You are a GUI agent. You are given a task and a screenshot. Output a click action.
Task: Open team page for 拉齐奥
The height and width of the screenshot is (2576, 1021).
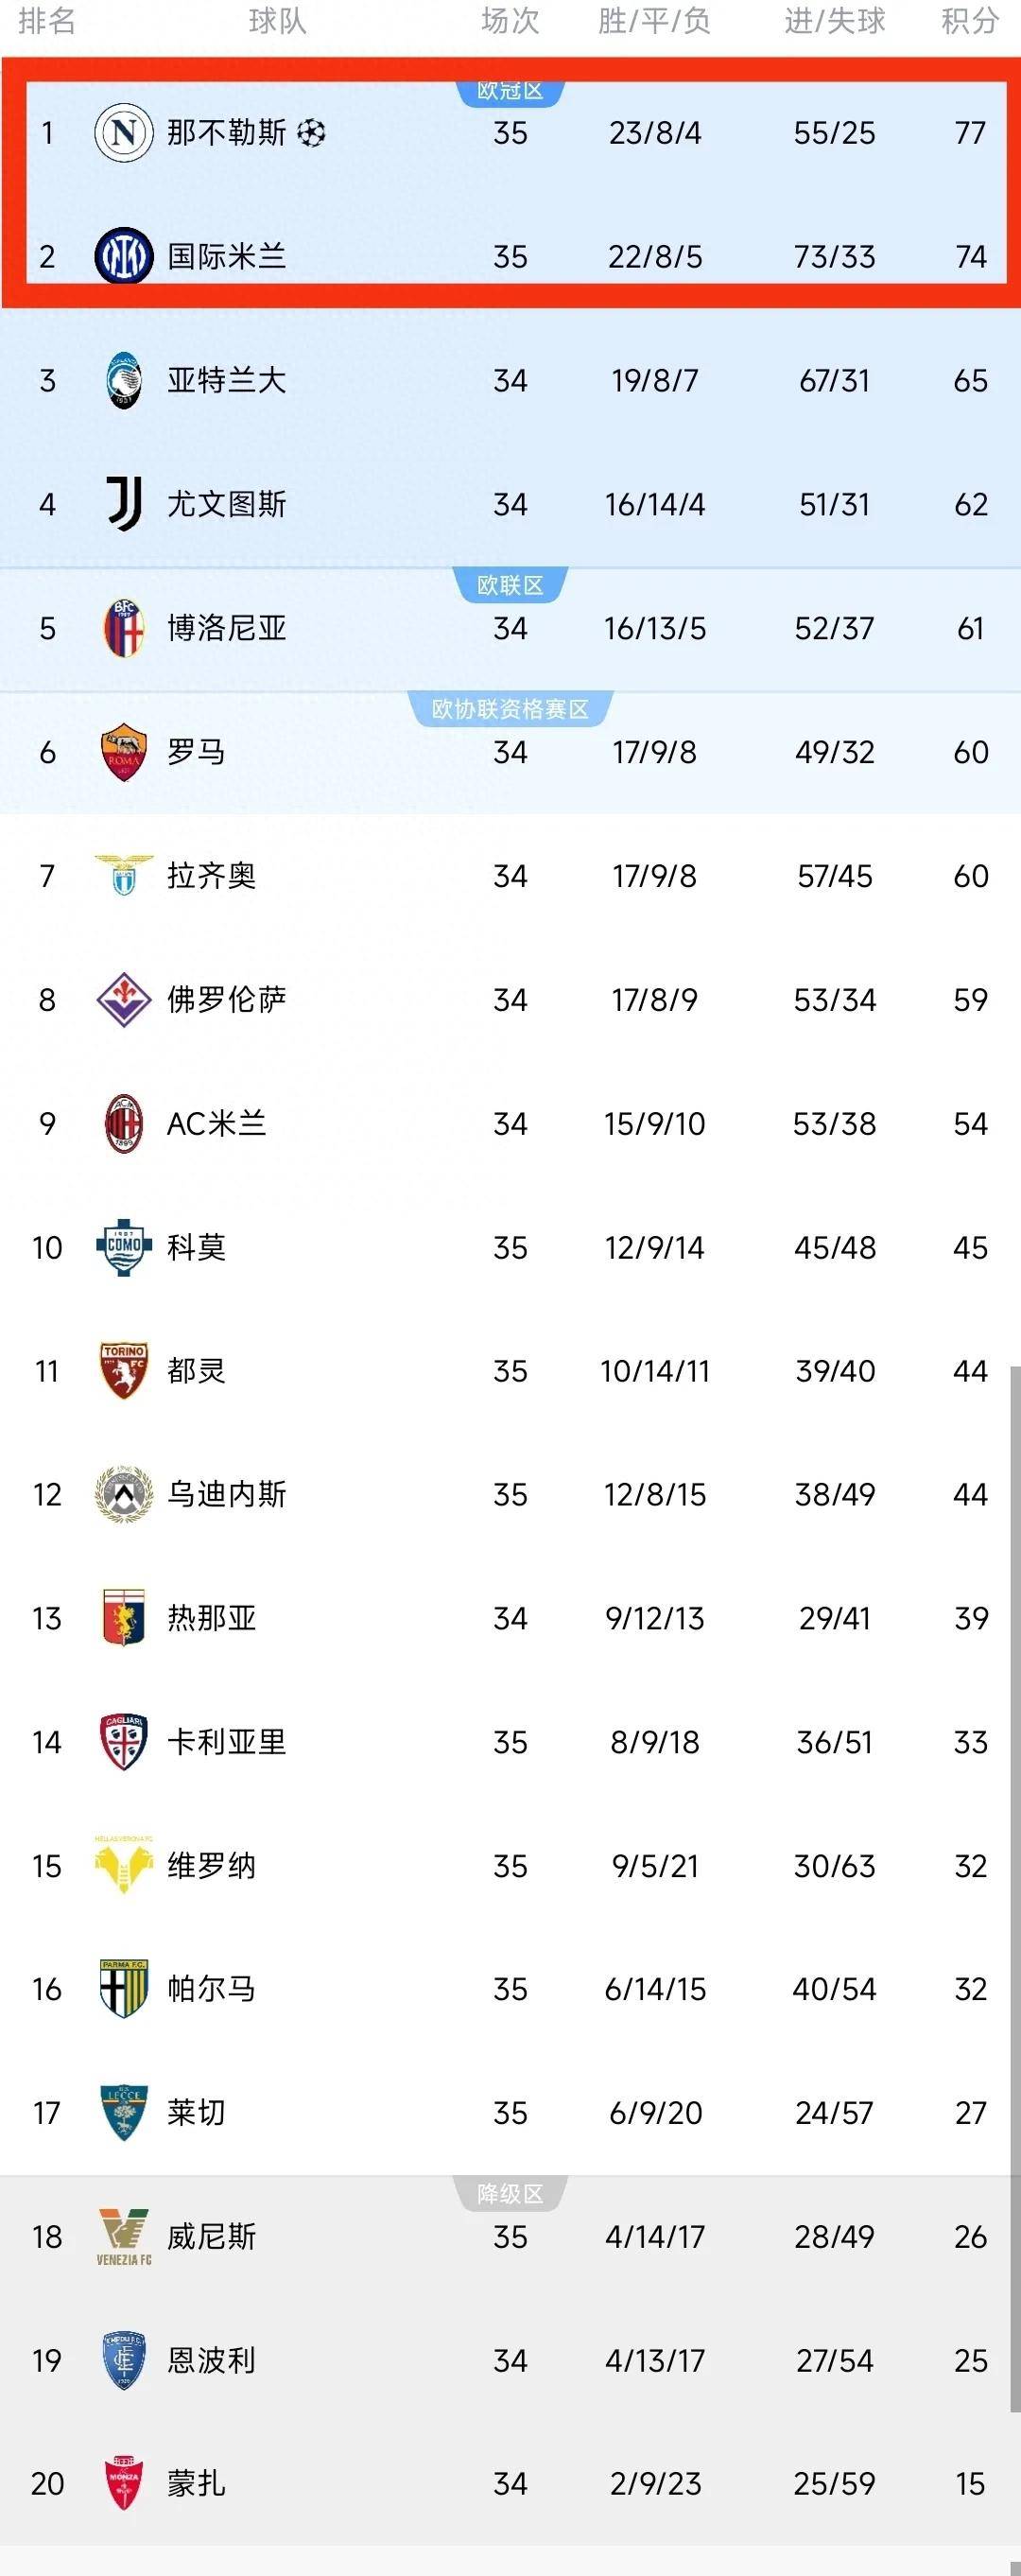(x=211, y=876)
